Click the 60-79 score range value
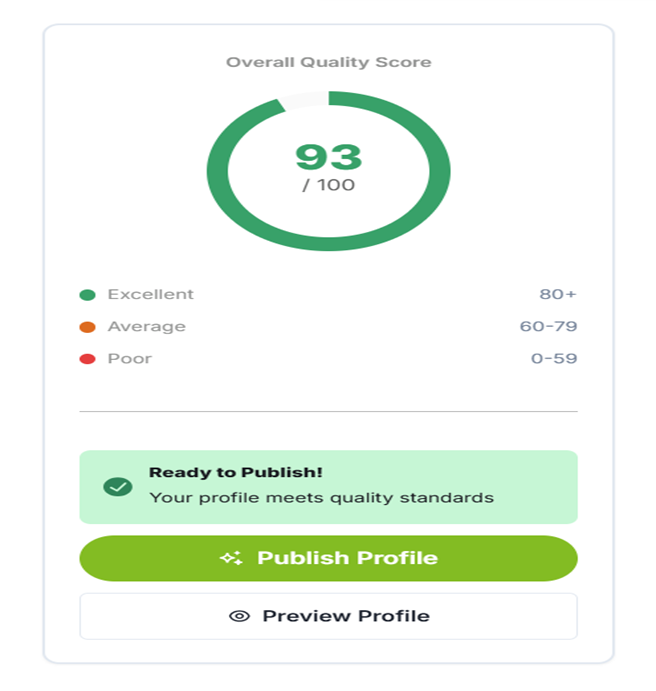The height and width of the screenshot is (691, 656). pyautogui.click(x=551, y=326)
